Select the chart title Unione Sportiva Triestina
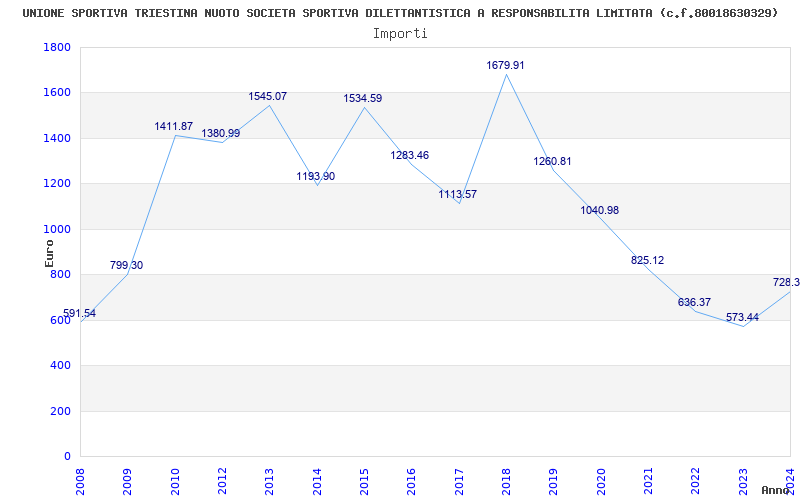Image resolution: width=800 pixels, height=500 pixels. [401, 13]
